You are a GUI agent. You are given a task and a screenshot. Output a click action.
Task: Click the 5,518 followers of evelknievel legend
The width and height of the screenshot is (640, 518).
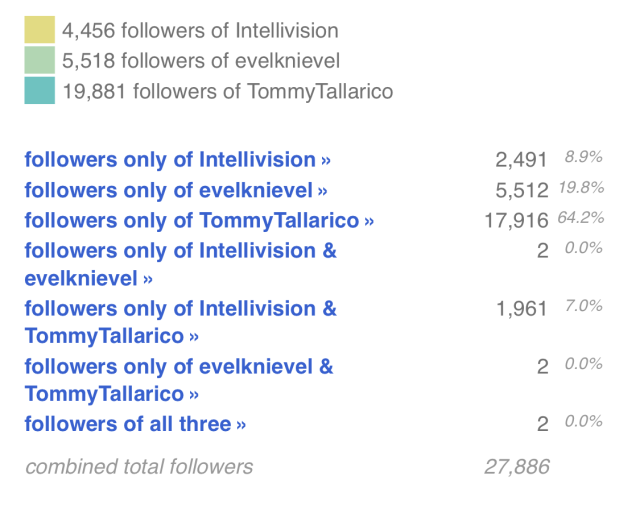201,61
